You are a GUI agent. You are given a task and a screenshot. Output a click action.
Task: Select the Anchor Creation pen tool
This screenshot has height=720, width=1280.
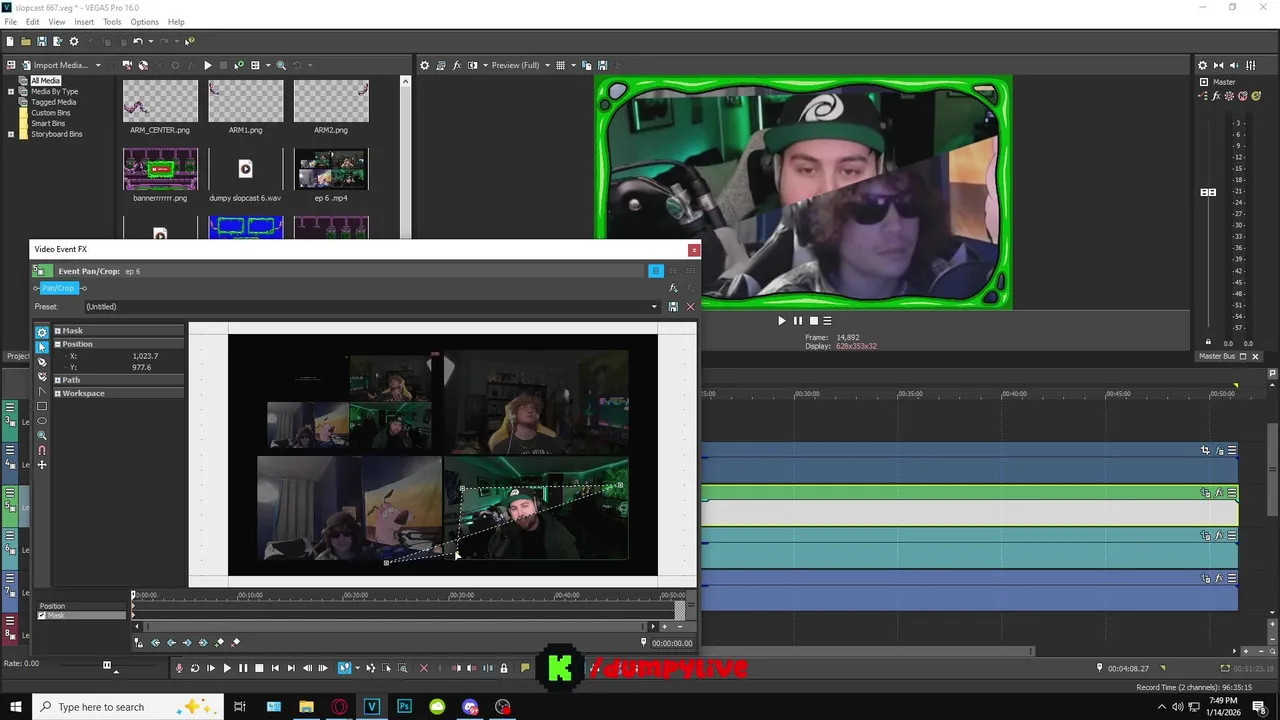click(x=41, y=362)
